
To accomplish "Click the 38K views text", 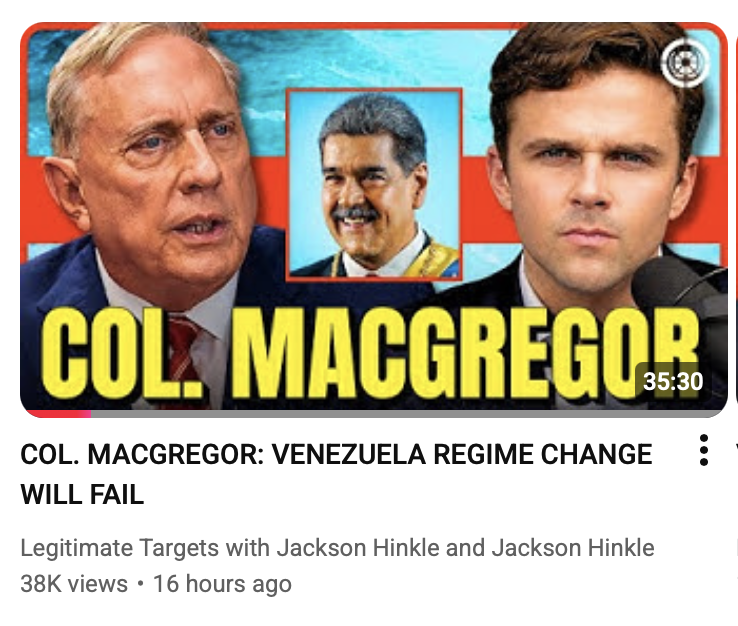I will tap(74, 584).
